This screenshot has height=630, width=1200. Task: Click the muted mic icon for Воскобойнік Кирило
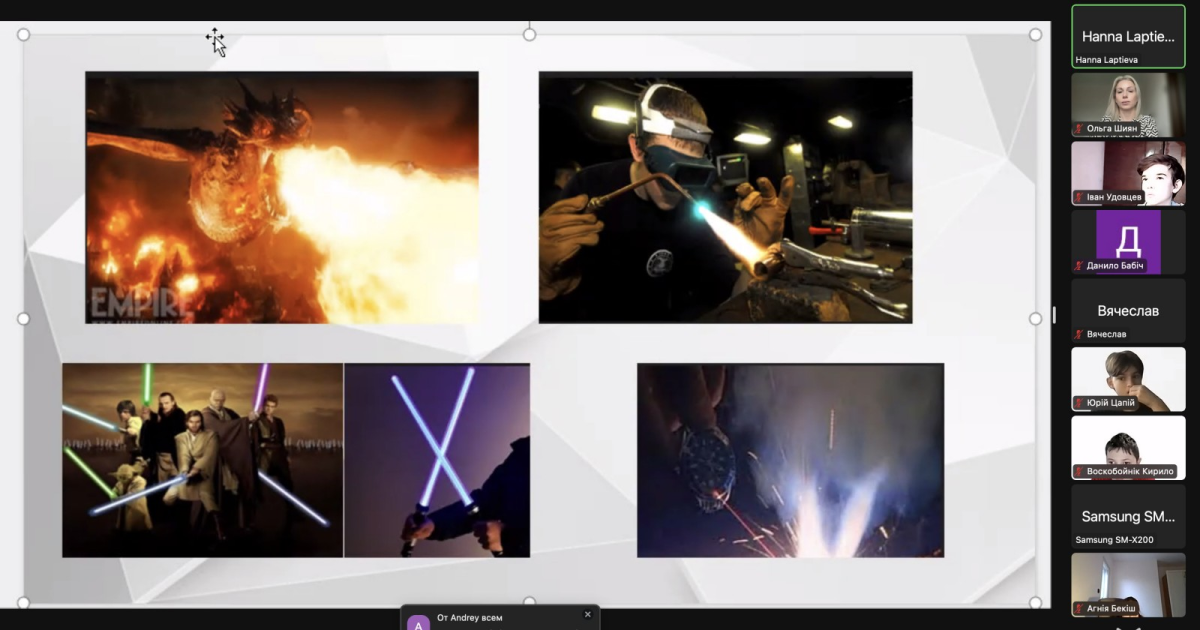tap(1080, 471)
